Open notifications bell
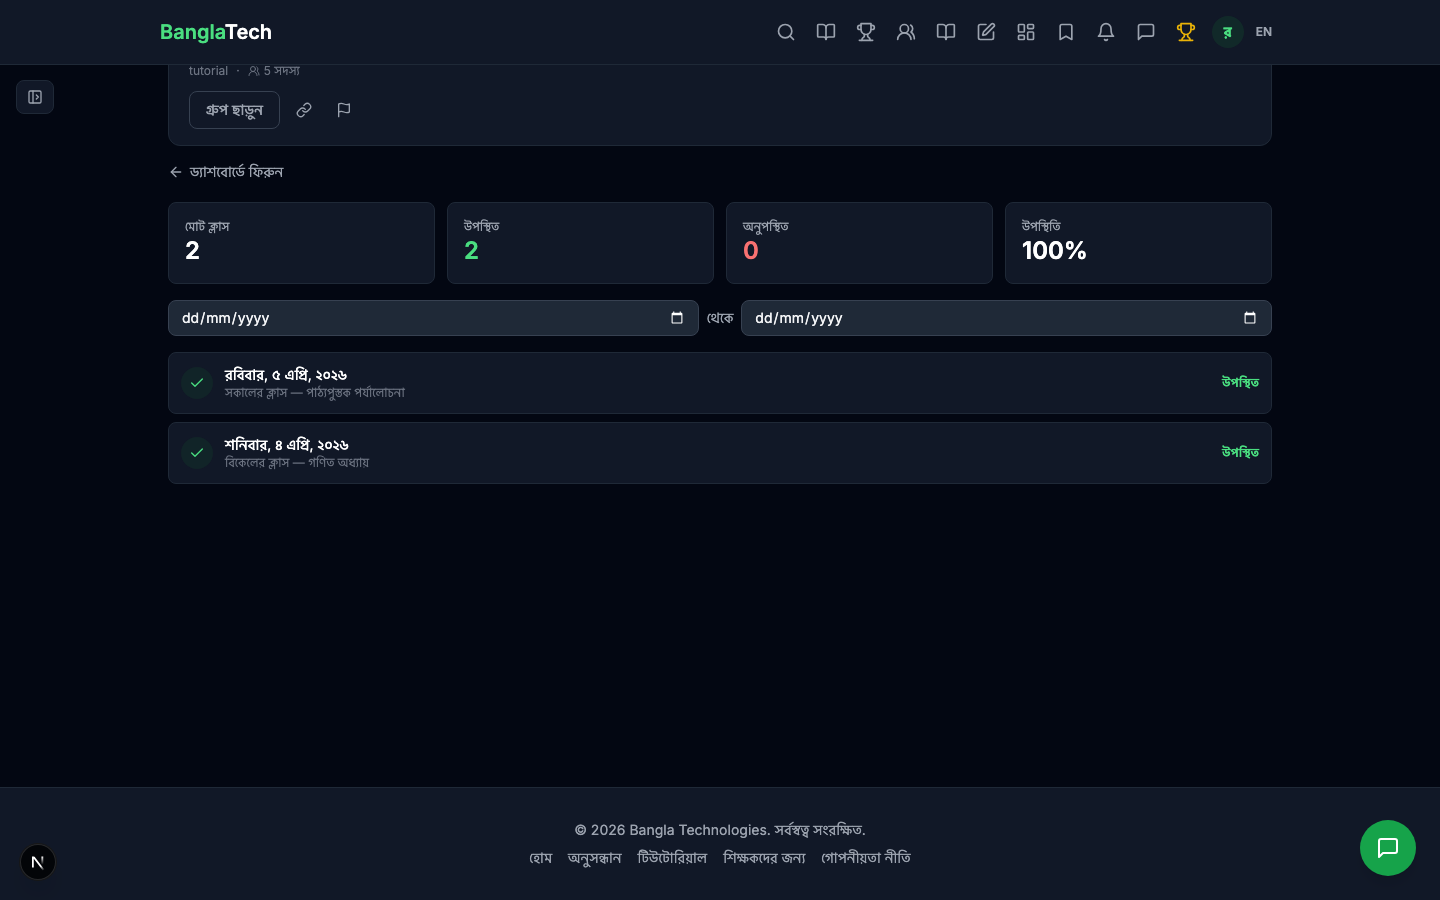This screenshot has height=900, width=1440. click(1106, 32)
